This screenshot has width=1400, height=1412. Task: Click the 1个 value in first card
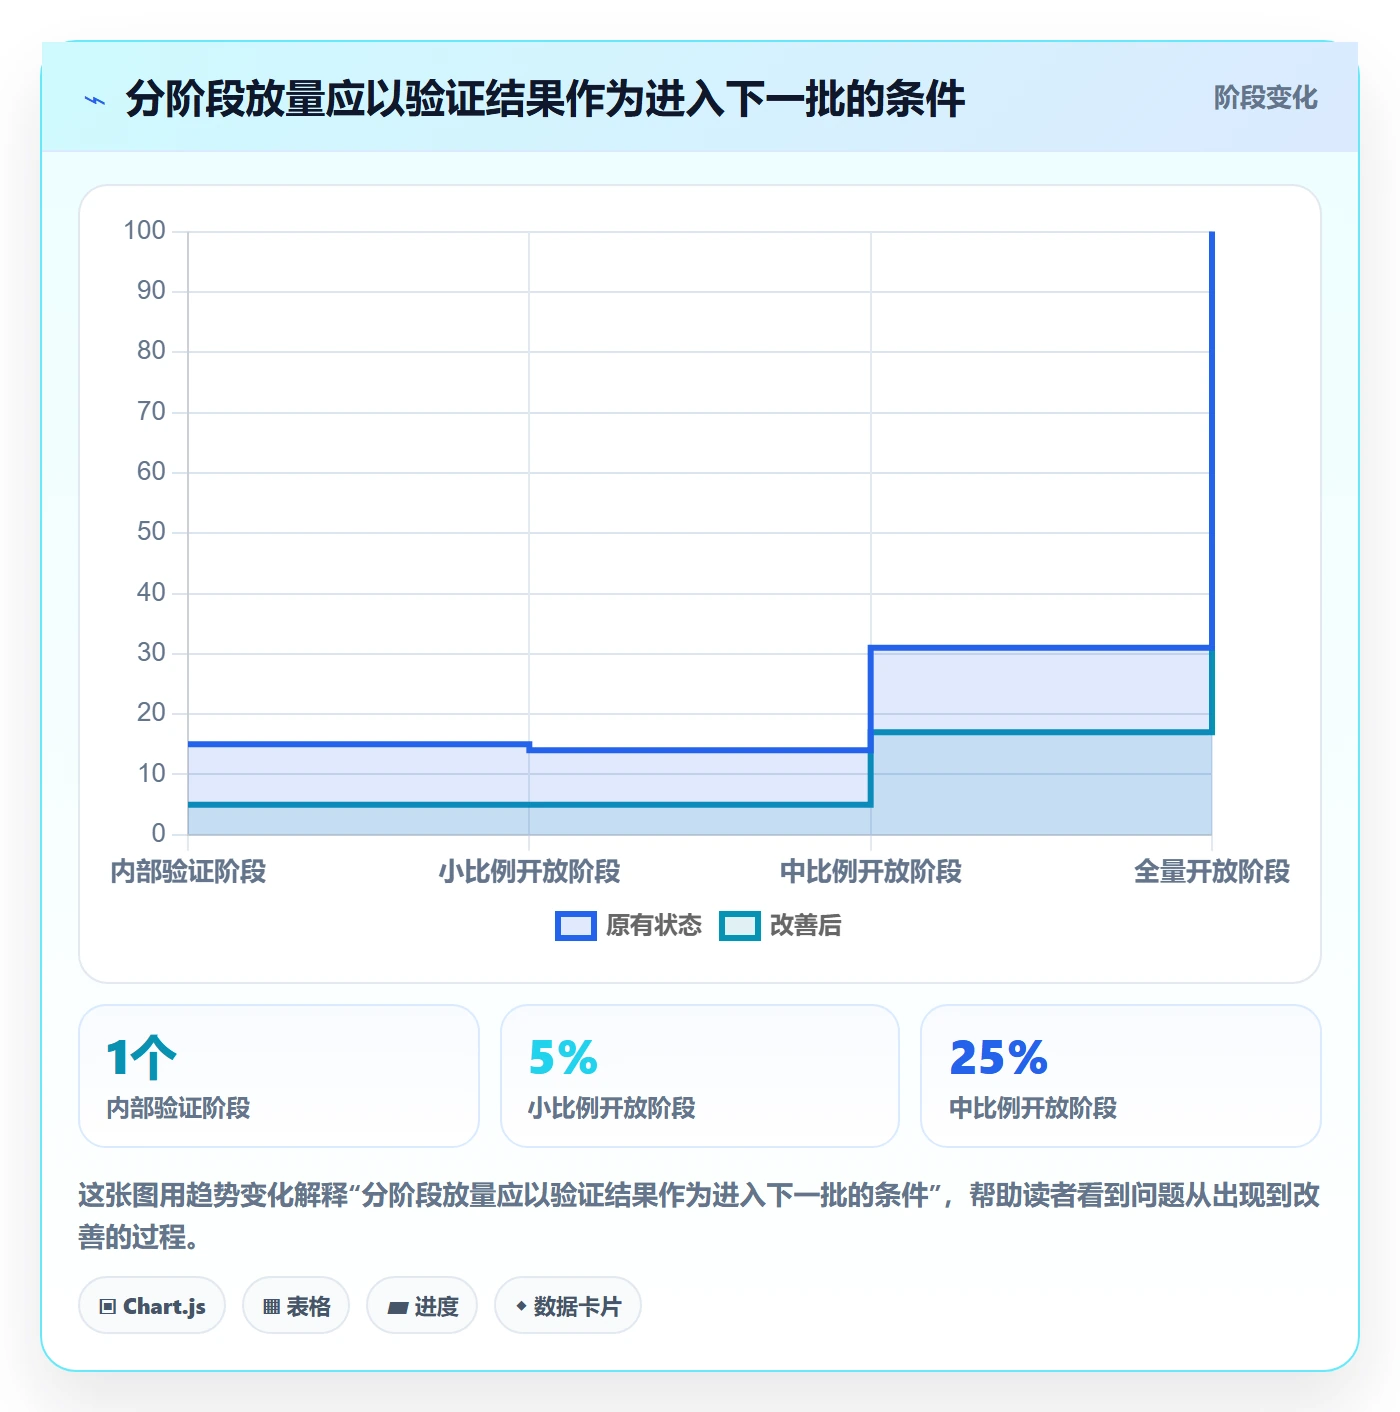pyautogui.click(x=141, y=1058)
